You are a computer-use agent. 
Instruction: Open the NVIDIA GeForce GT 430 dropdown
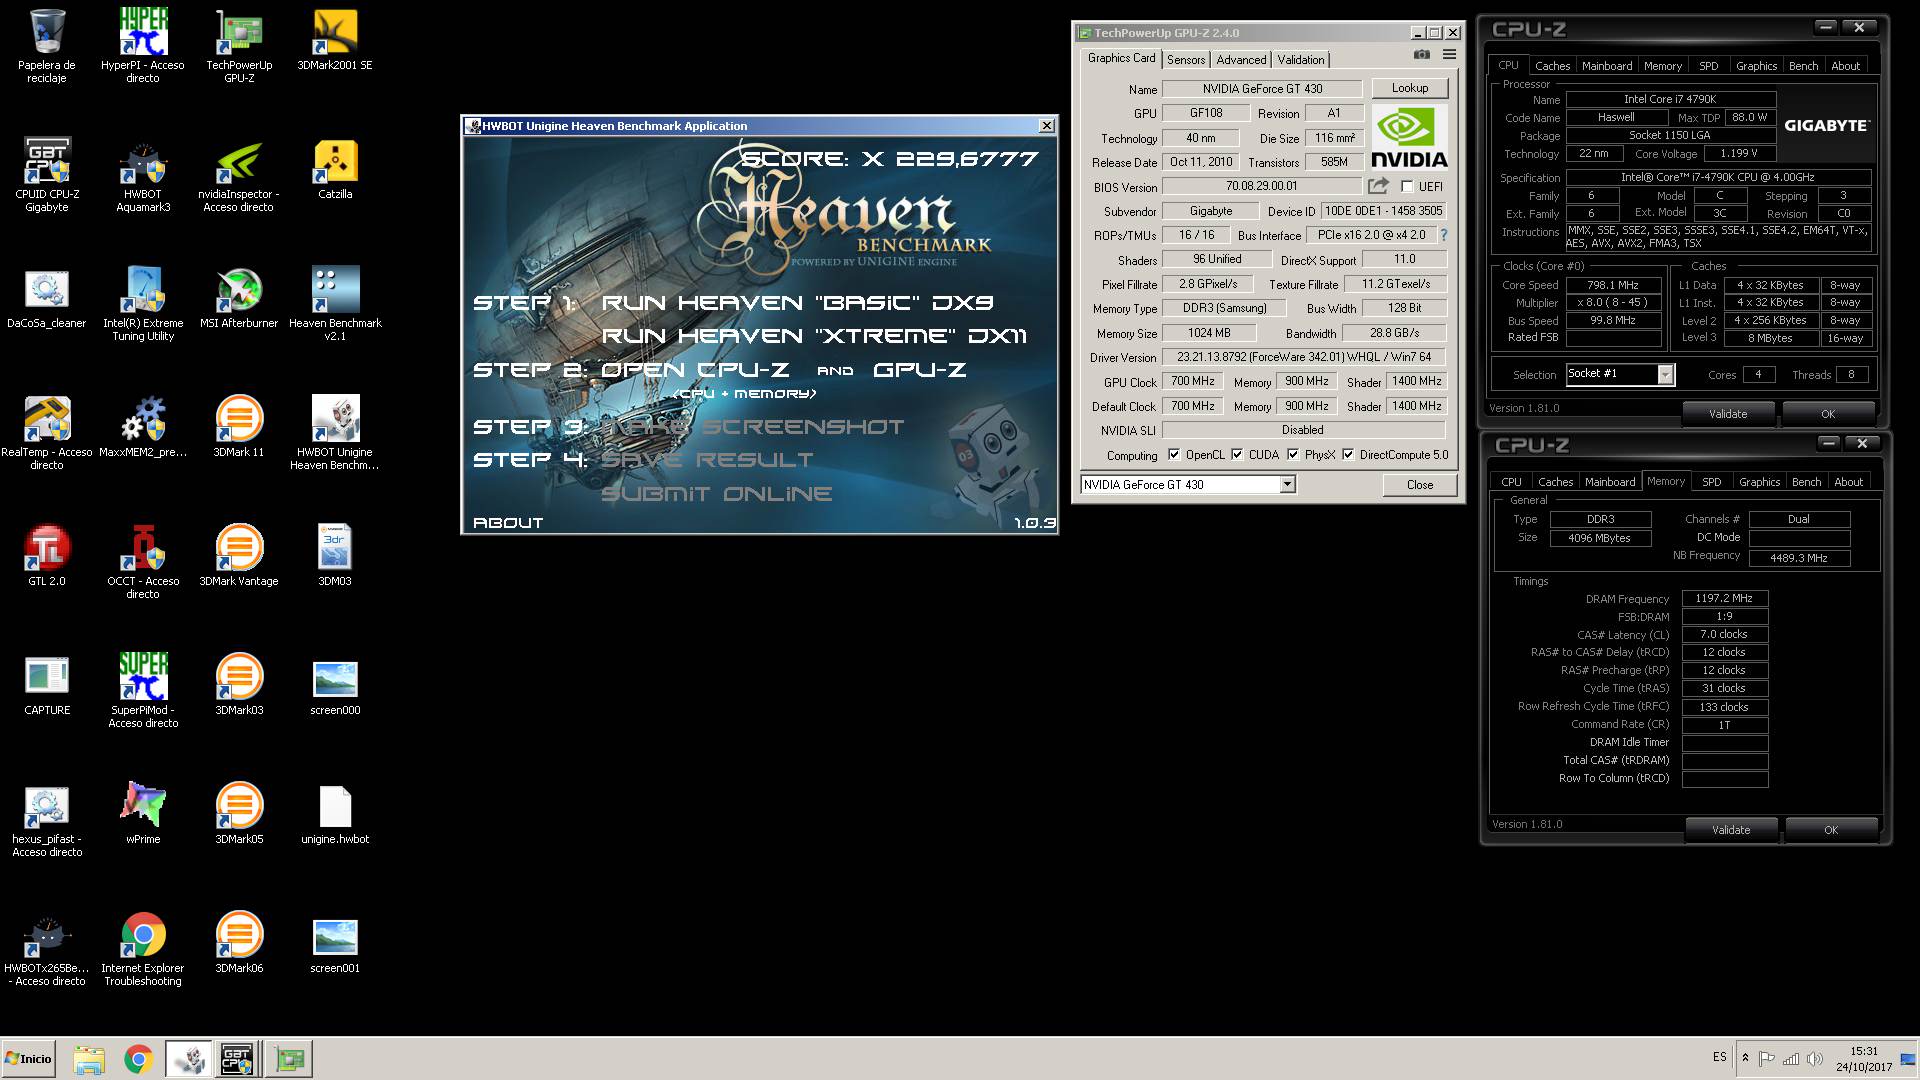(x=1287, y=485)
